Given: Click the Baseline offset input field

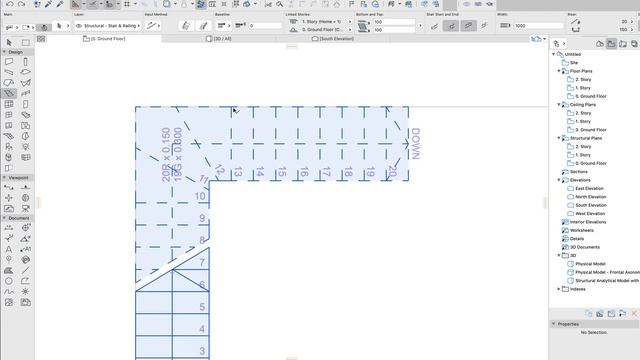Looking at the screenshot, I should (265, 26).
